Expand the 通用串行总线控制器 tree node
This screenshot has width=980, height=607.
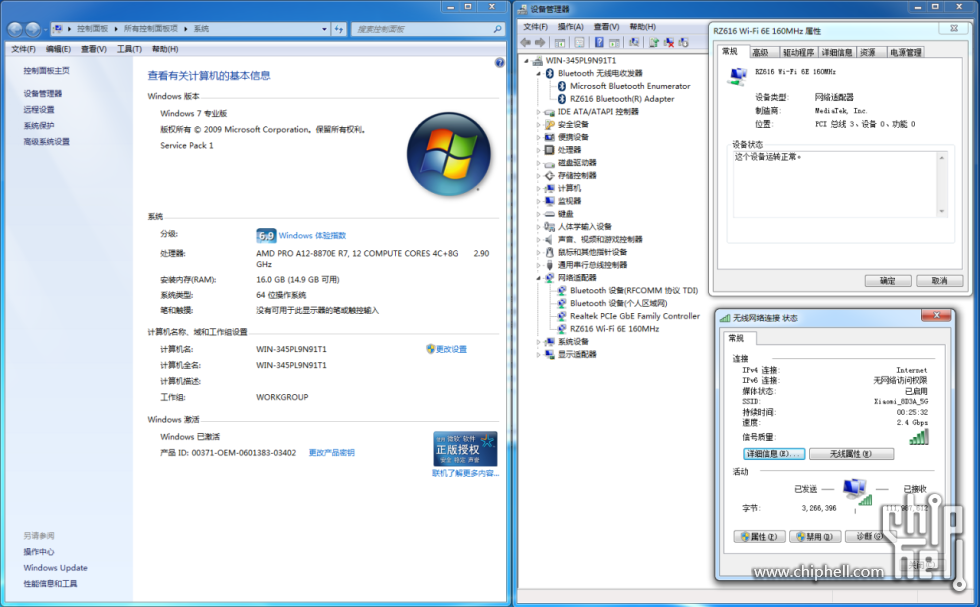538,265
